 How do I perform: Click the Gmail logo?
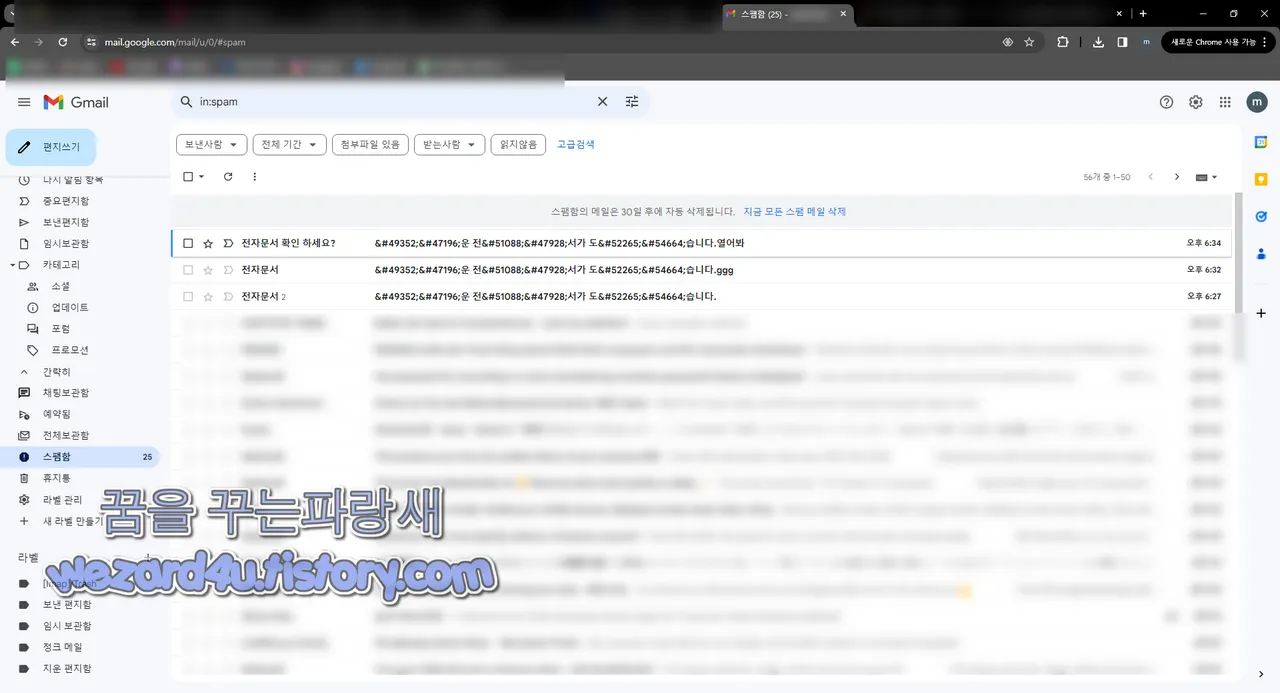[76, 102]
